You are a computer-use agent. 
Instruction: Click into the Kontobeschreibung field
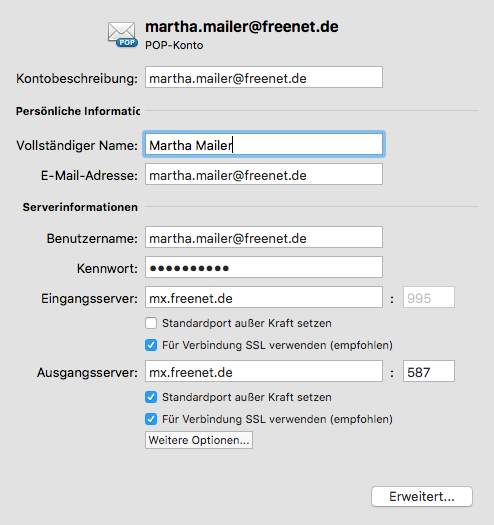click(x=264, y=77)
